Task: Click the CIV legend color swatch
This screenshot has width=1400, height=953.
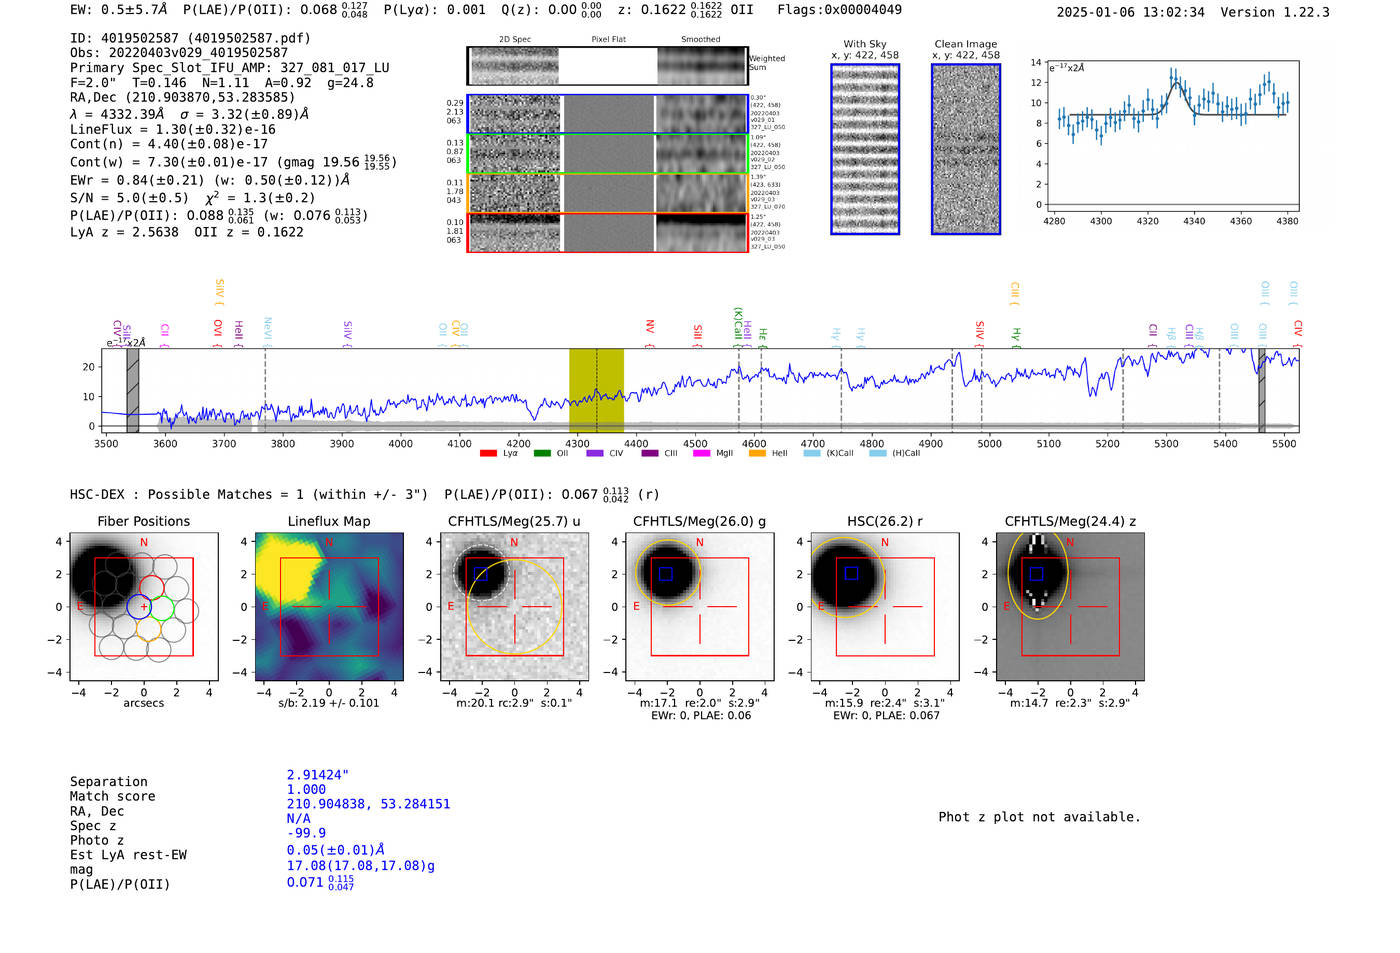Action: [595, 454]
